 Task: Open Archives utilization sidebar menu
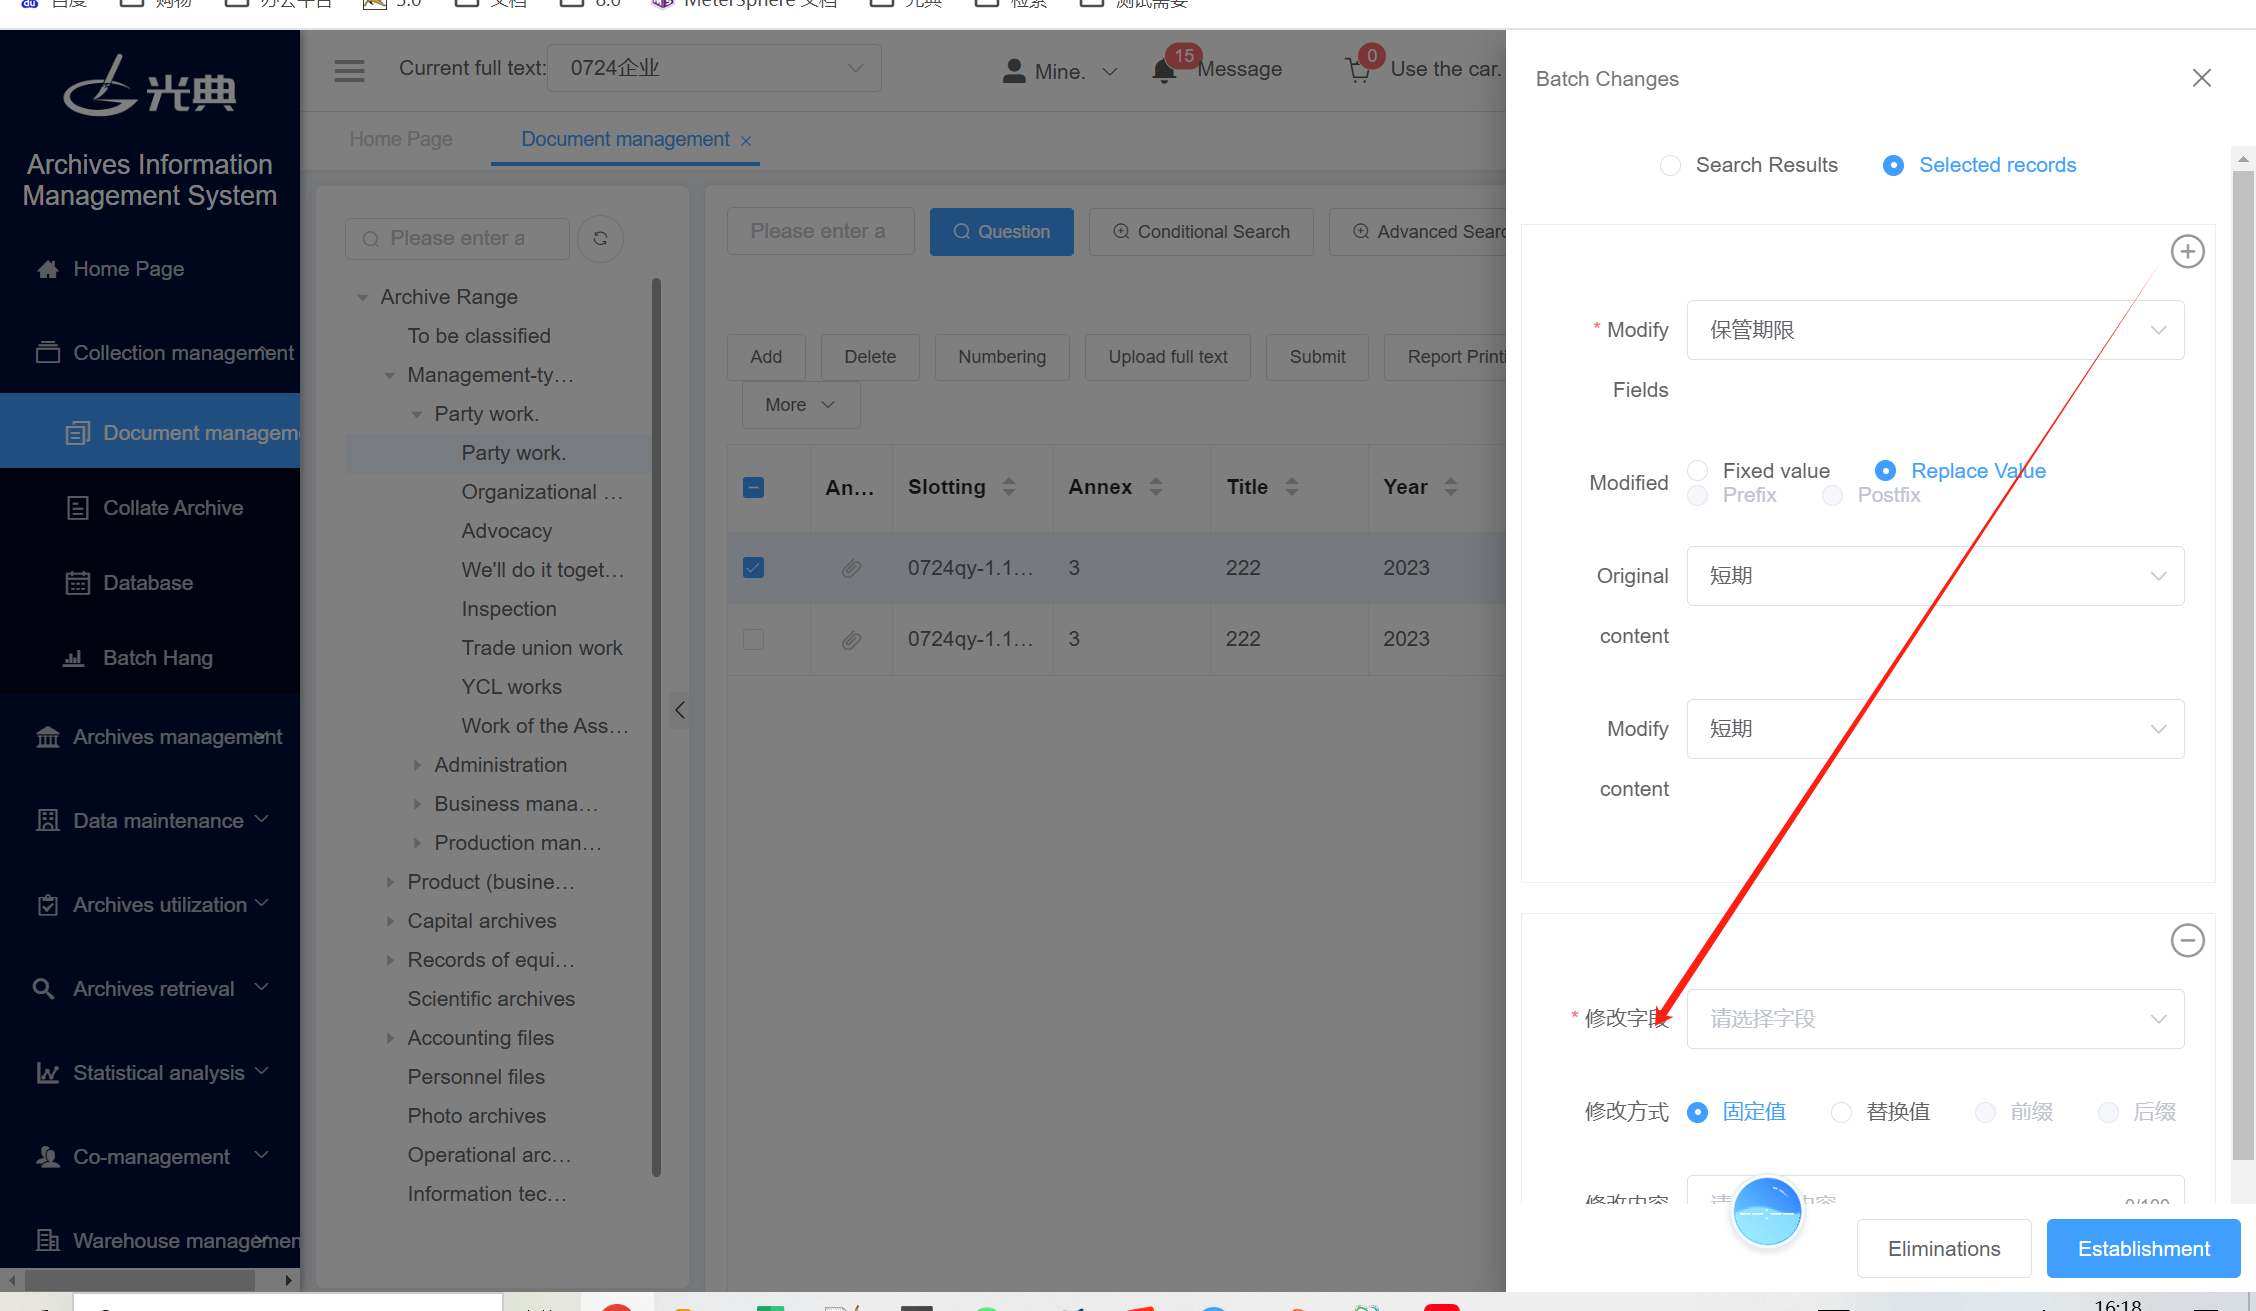(x=150, y=905)
